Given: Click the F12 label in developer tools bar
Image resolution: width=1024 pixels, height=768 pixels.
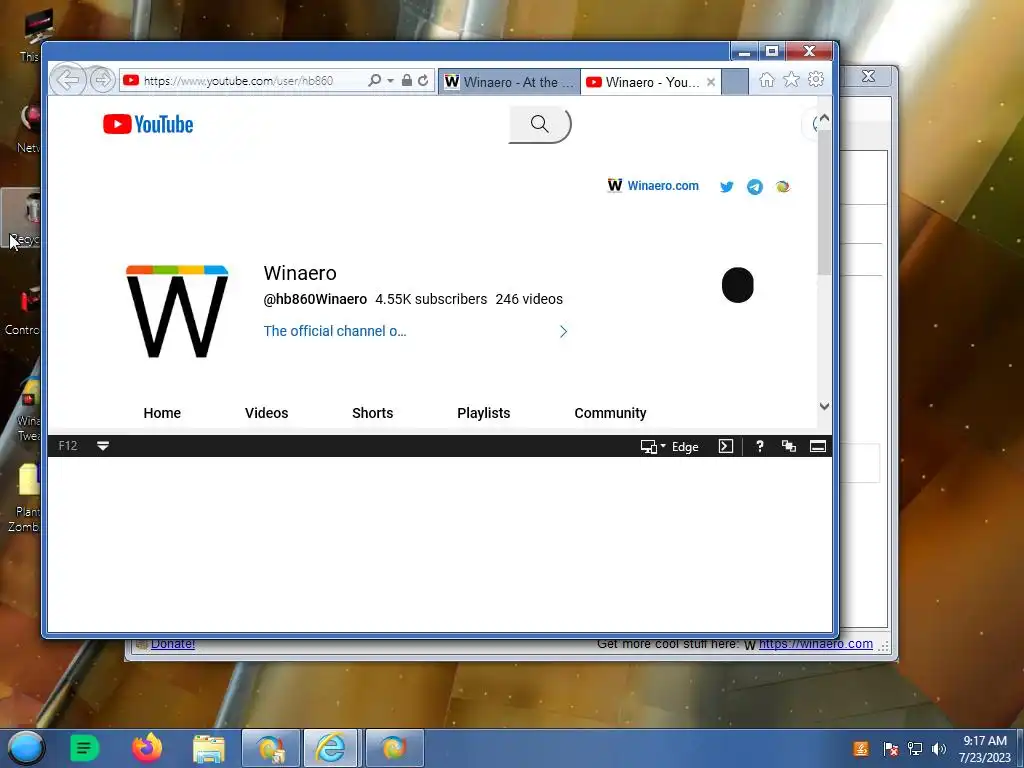Looking at the screenshot, I should click(67, 446).
